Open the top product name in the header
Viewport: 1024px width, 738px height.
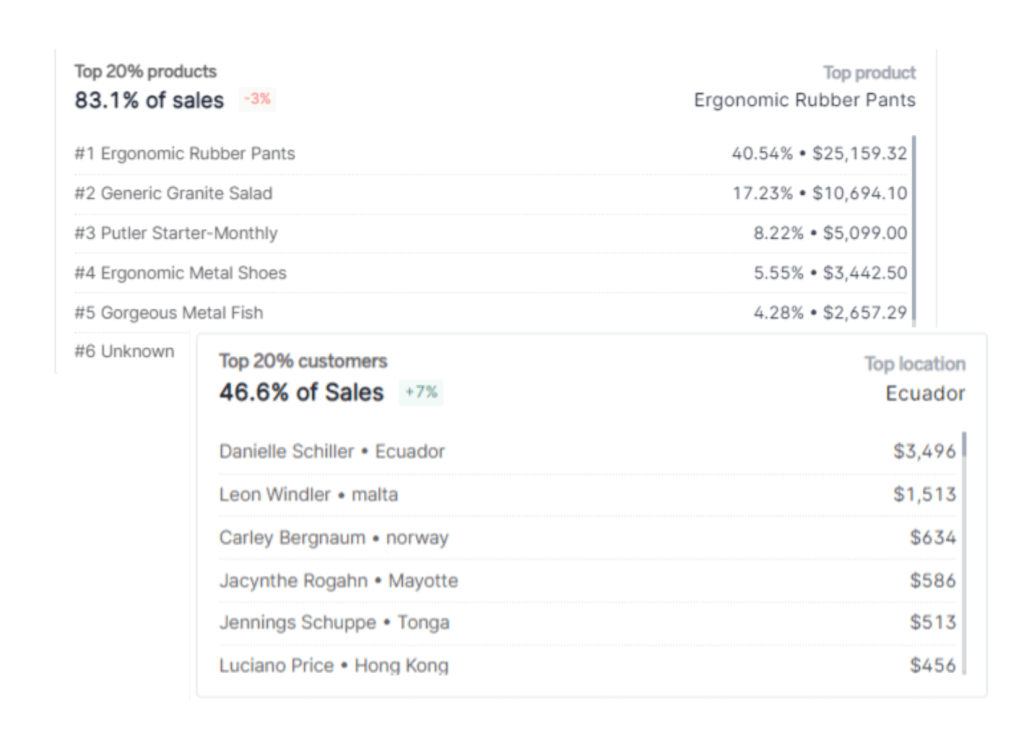tap(804, 100)
